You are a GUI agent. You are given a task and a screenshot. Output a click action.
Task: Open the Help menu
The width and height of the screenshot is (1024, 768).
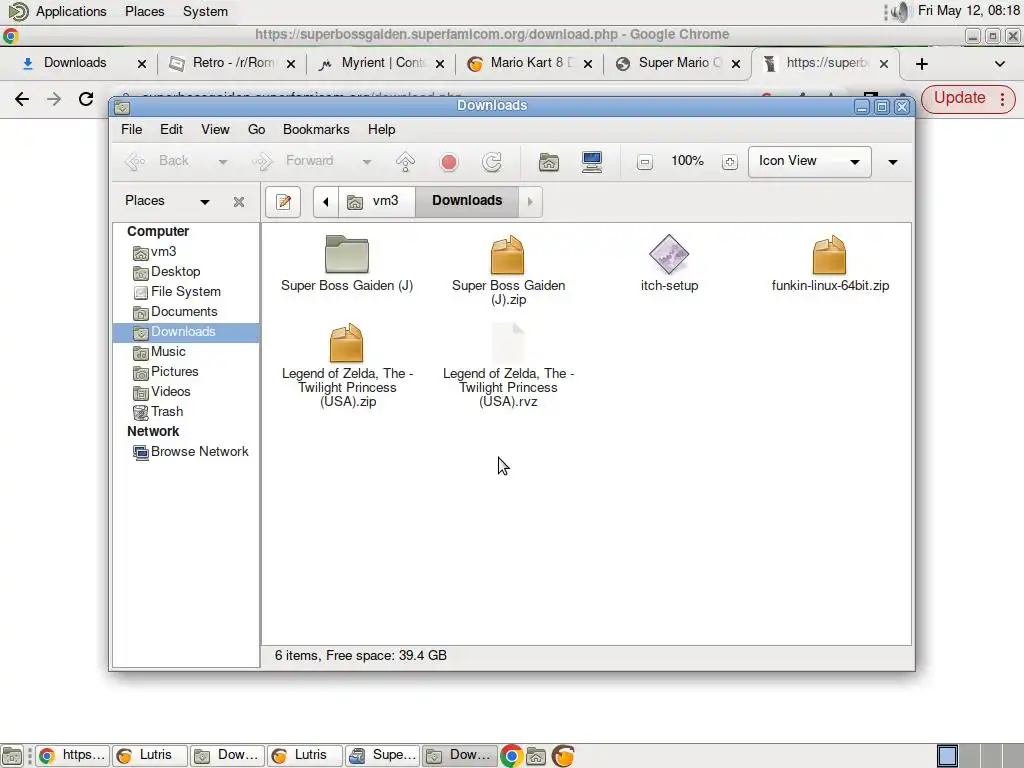[x=381, y=129]
